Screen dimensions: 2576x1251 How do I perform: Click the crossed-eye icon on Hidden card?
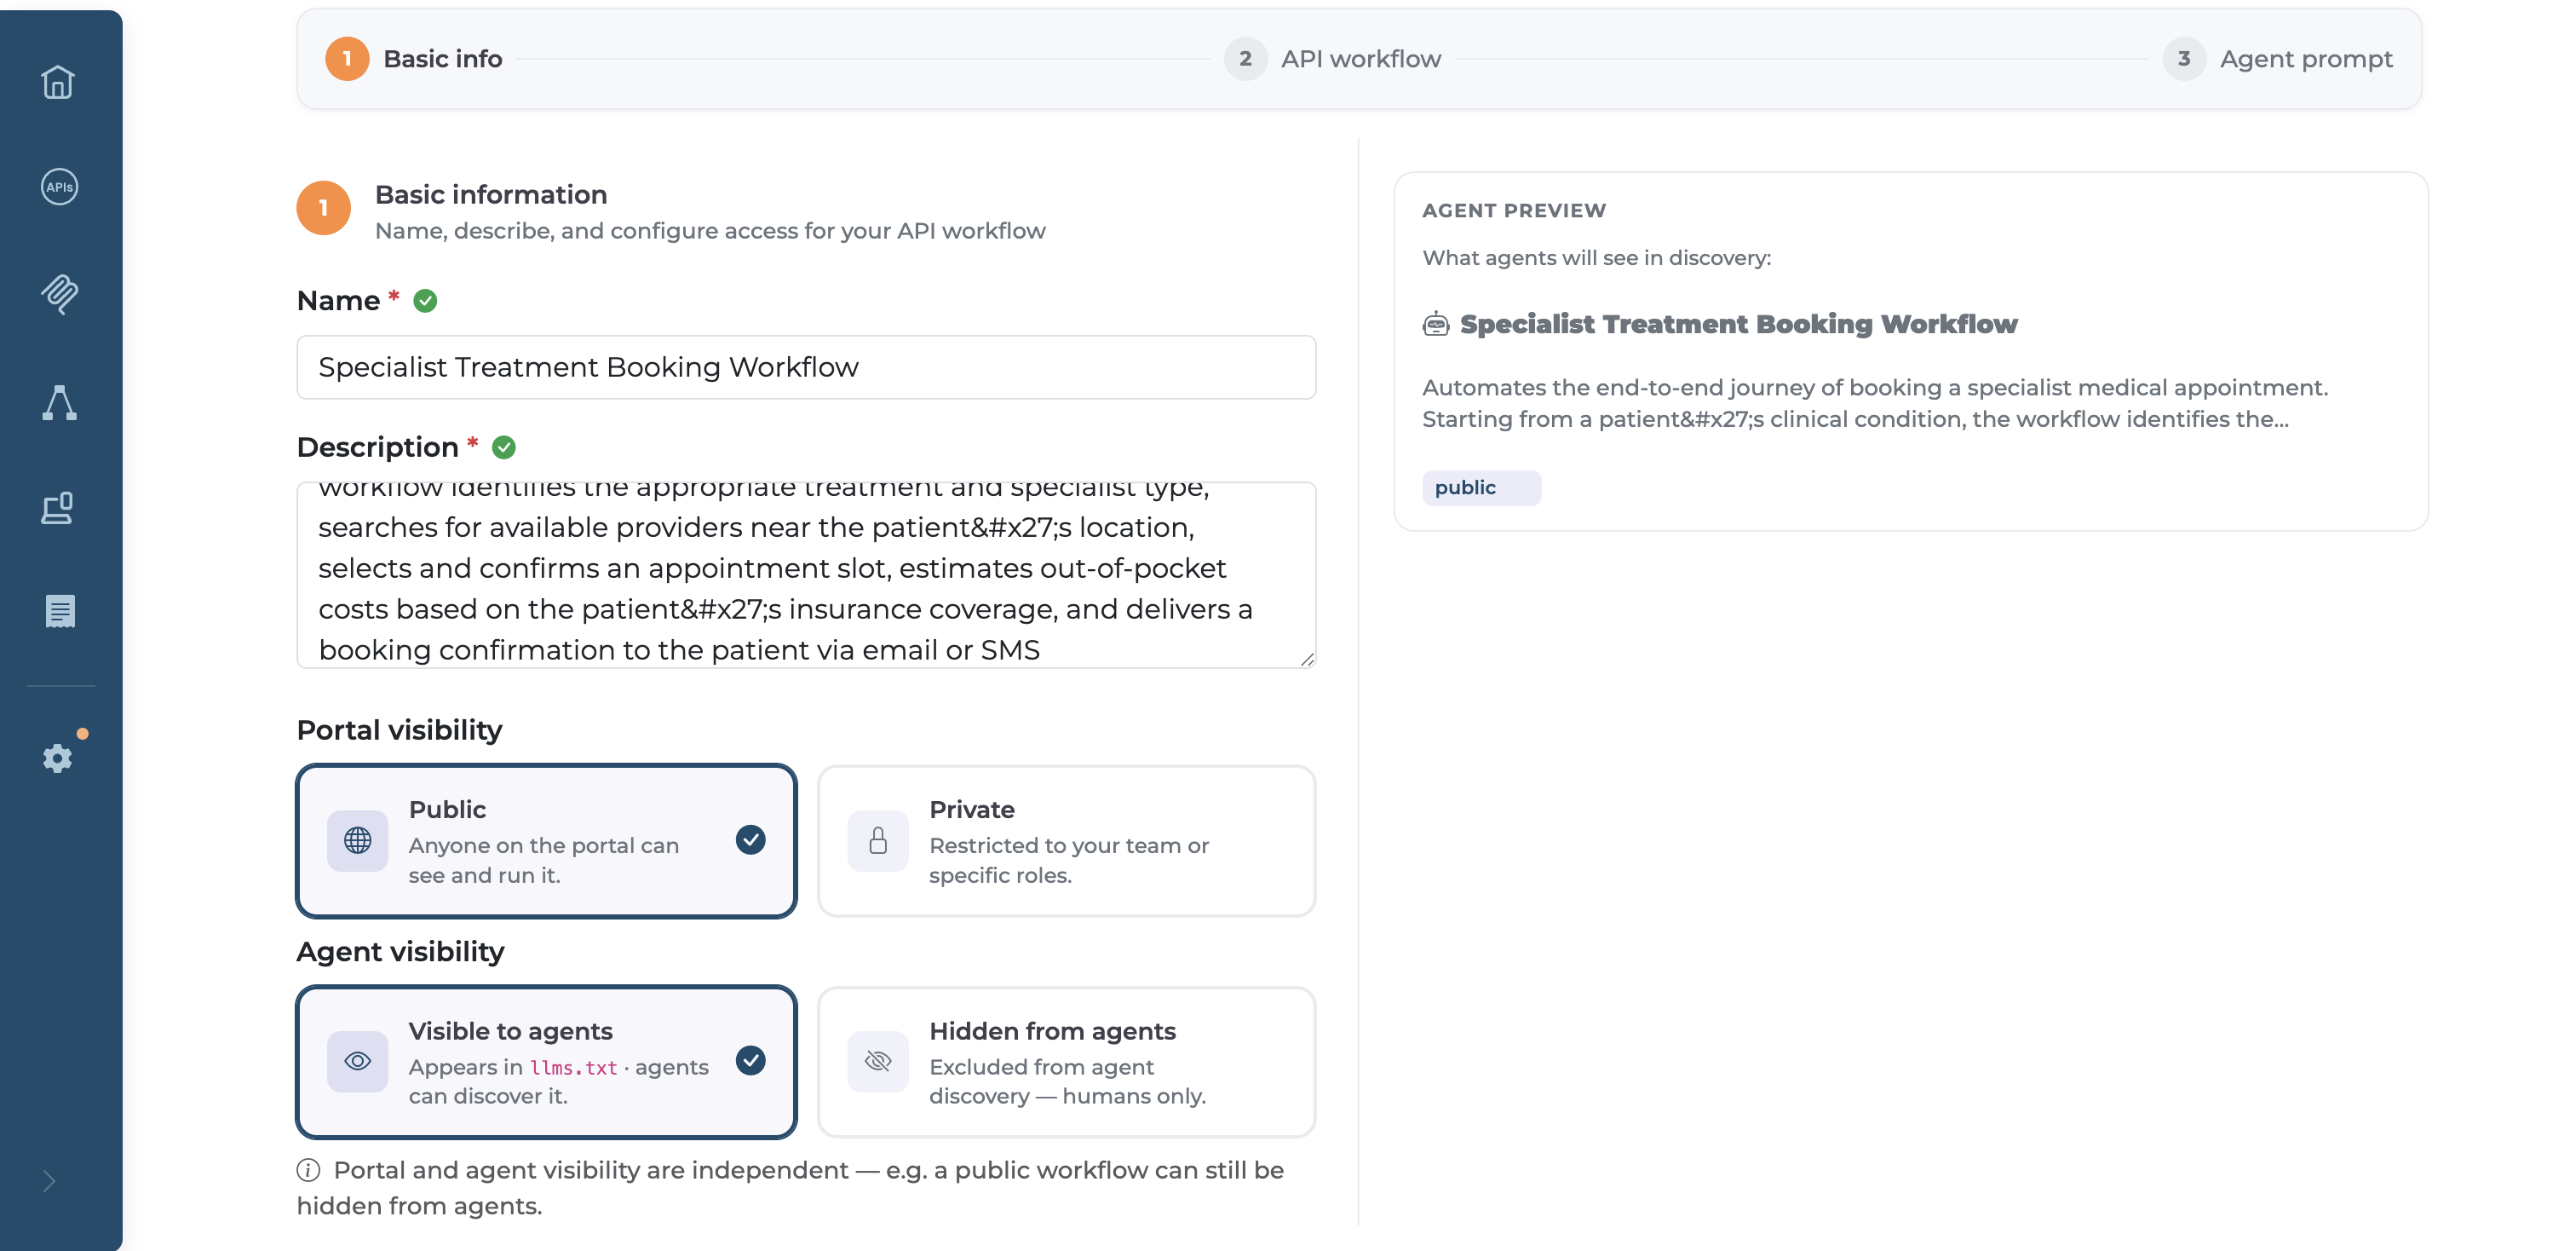click(878, 1061)
